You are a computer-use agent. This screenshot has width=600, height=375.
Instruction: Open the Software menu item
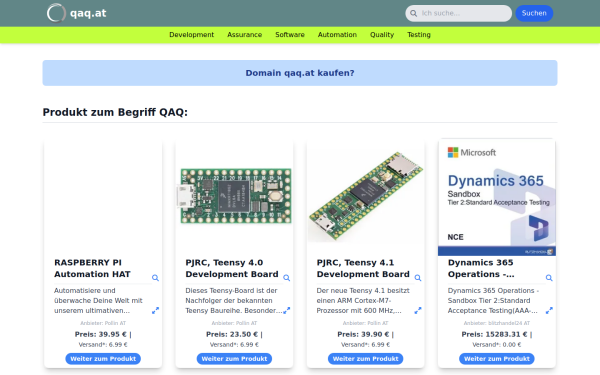click(290, 35)
